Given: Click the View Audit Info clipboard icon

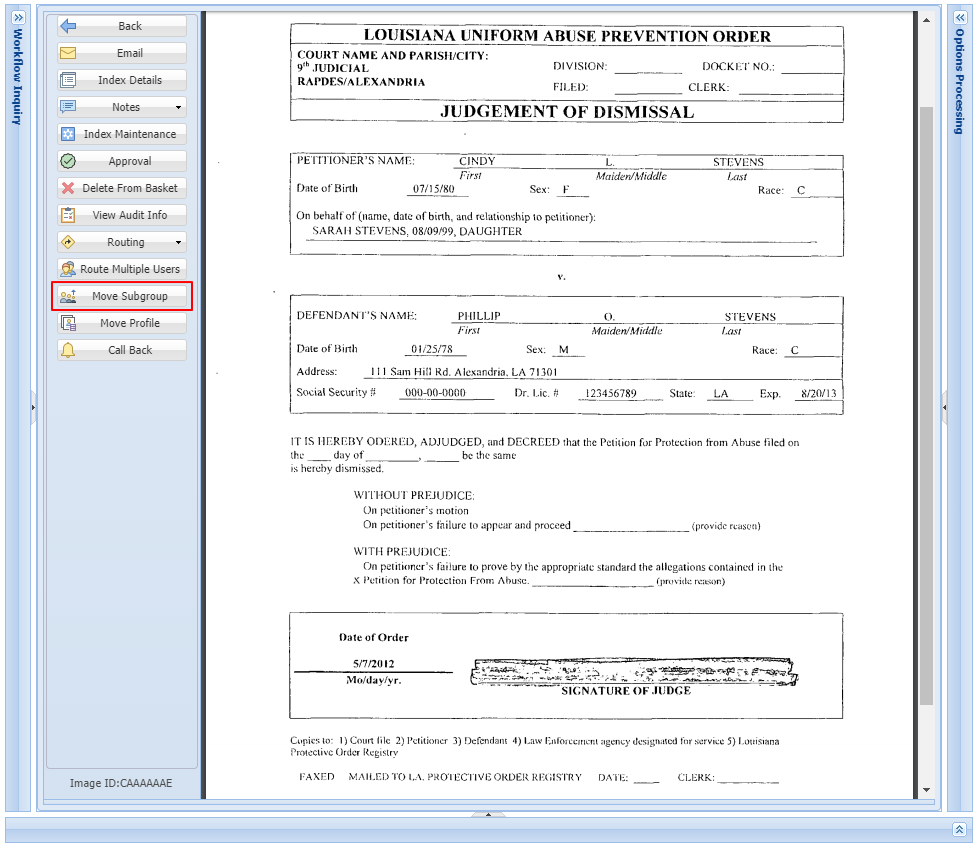Looking at the screenshot, I should [68, 215].
